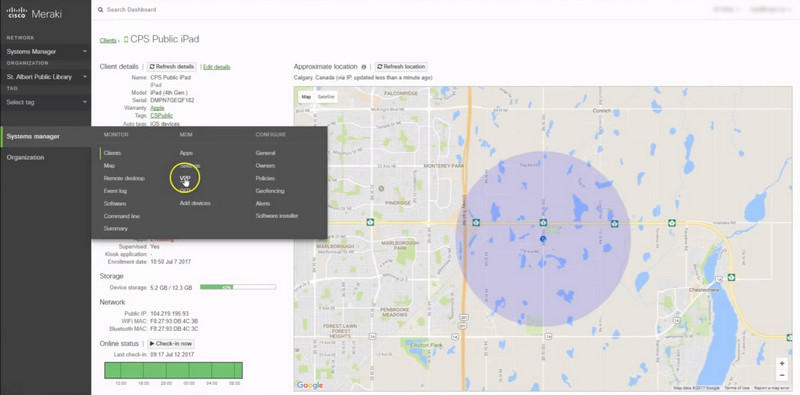Click the CPS Public iPad page title

point(165,39)
